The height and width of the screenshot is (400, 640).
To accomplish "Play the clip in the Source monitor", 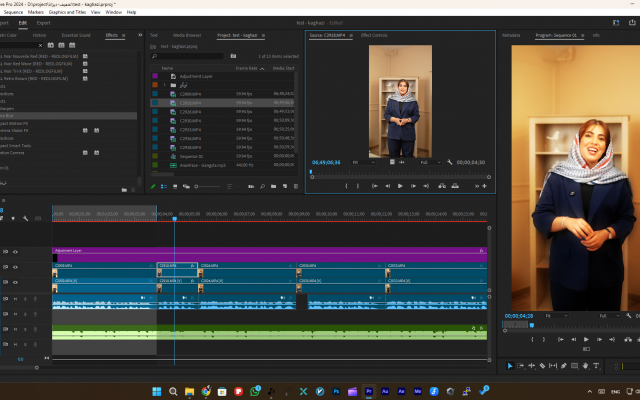I will pos(400,186).
